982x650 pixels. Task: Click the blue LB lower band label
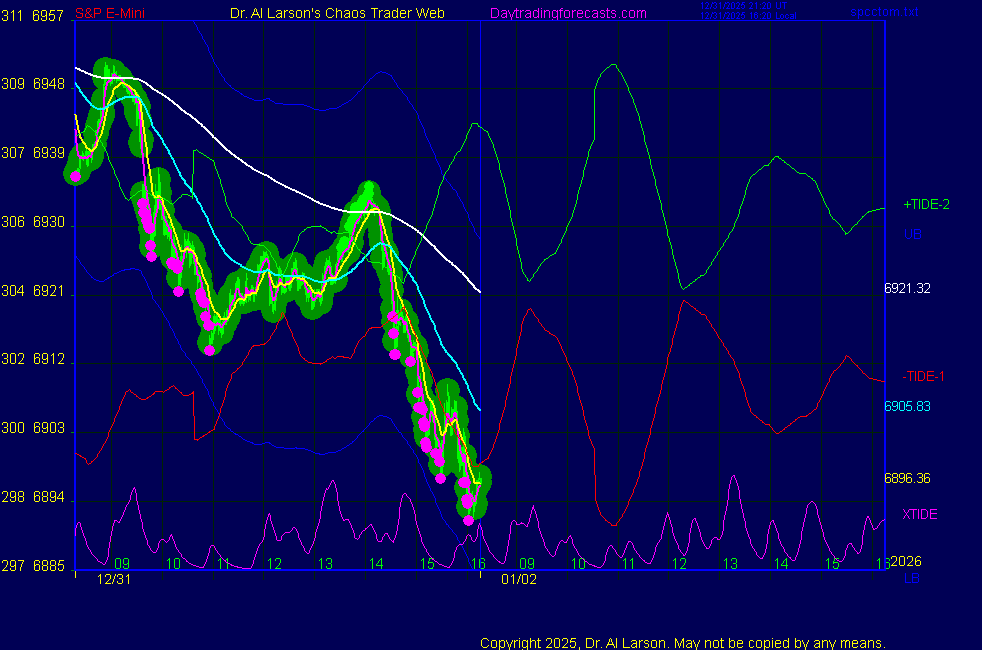[x=911, y=578]
